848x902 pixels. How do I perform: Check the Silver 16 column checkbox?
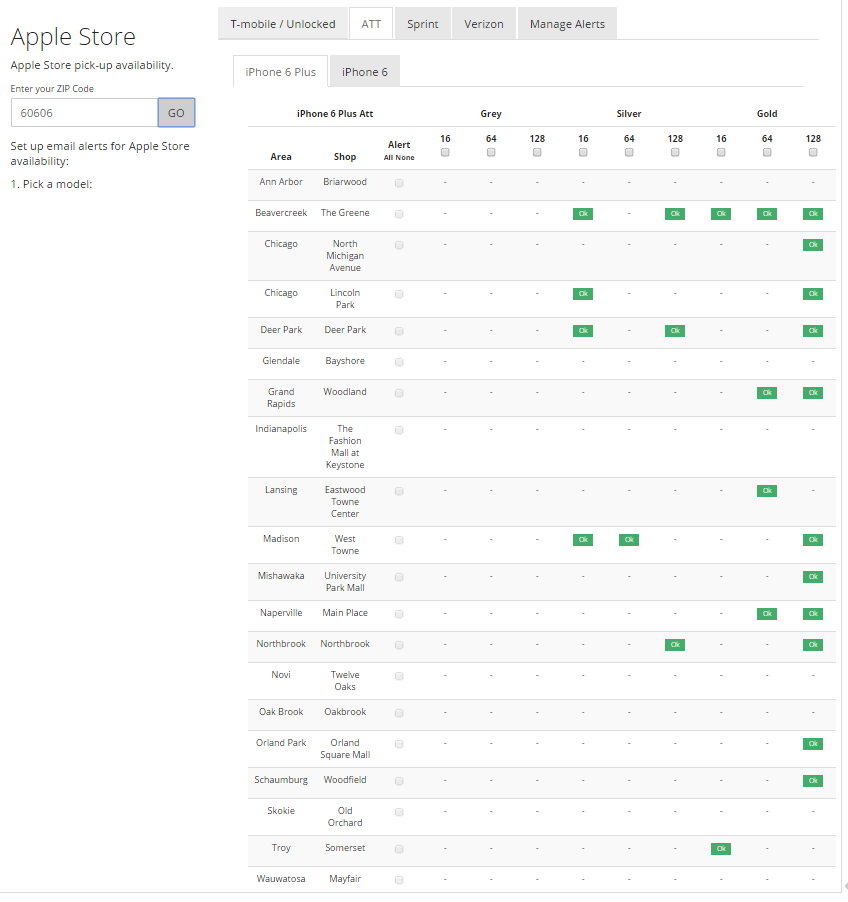[x=583, y=152]
